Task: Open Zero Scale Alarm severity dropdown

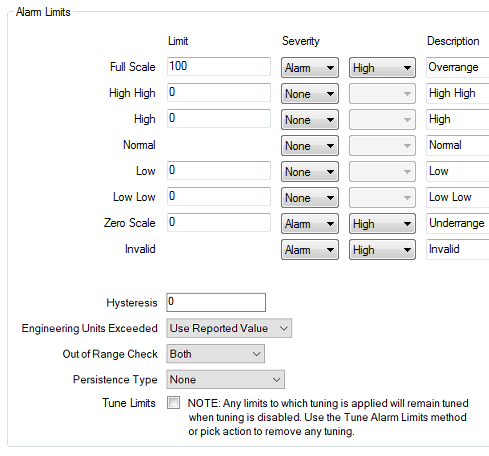Action: 310,224
